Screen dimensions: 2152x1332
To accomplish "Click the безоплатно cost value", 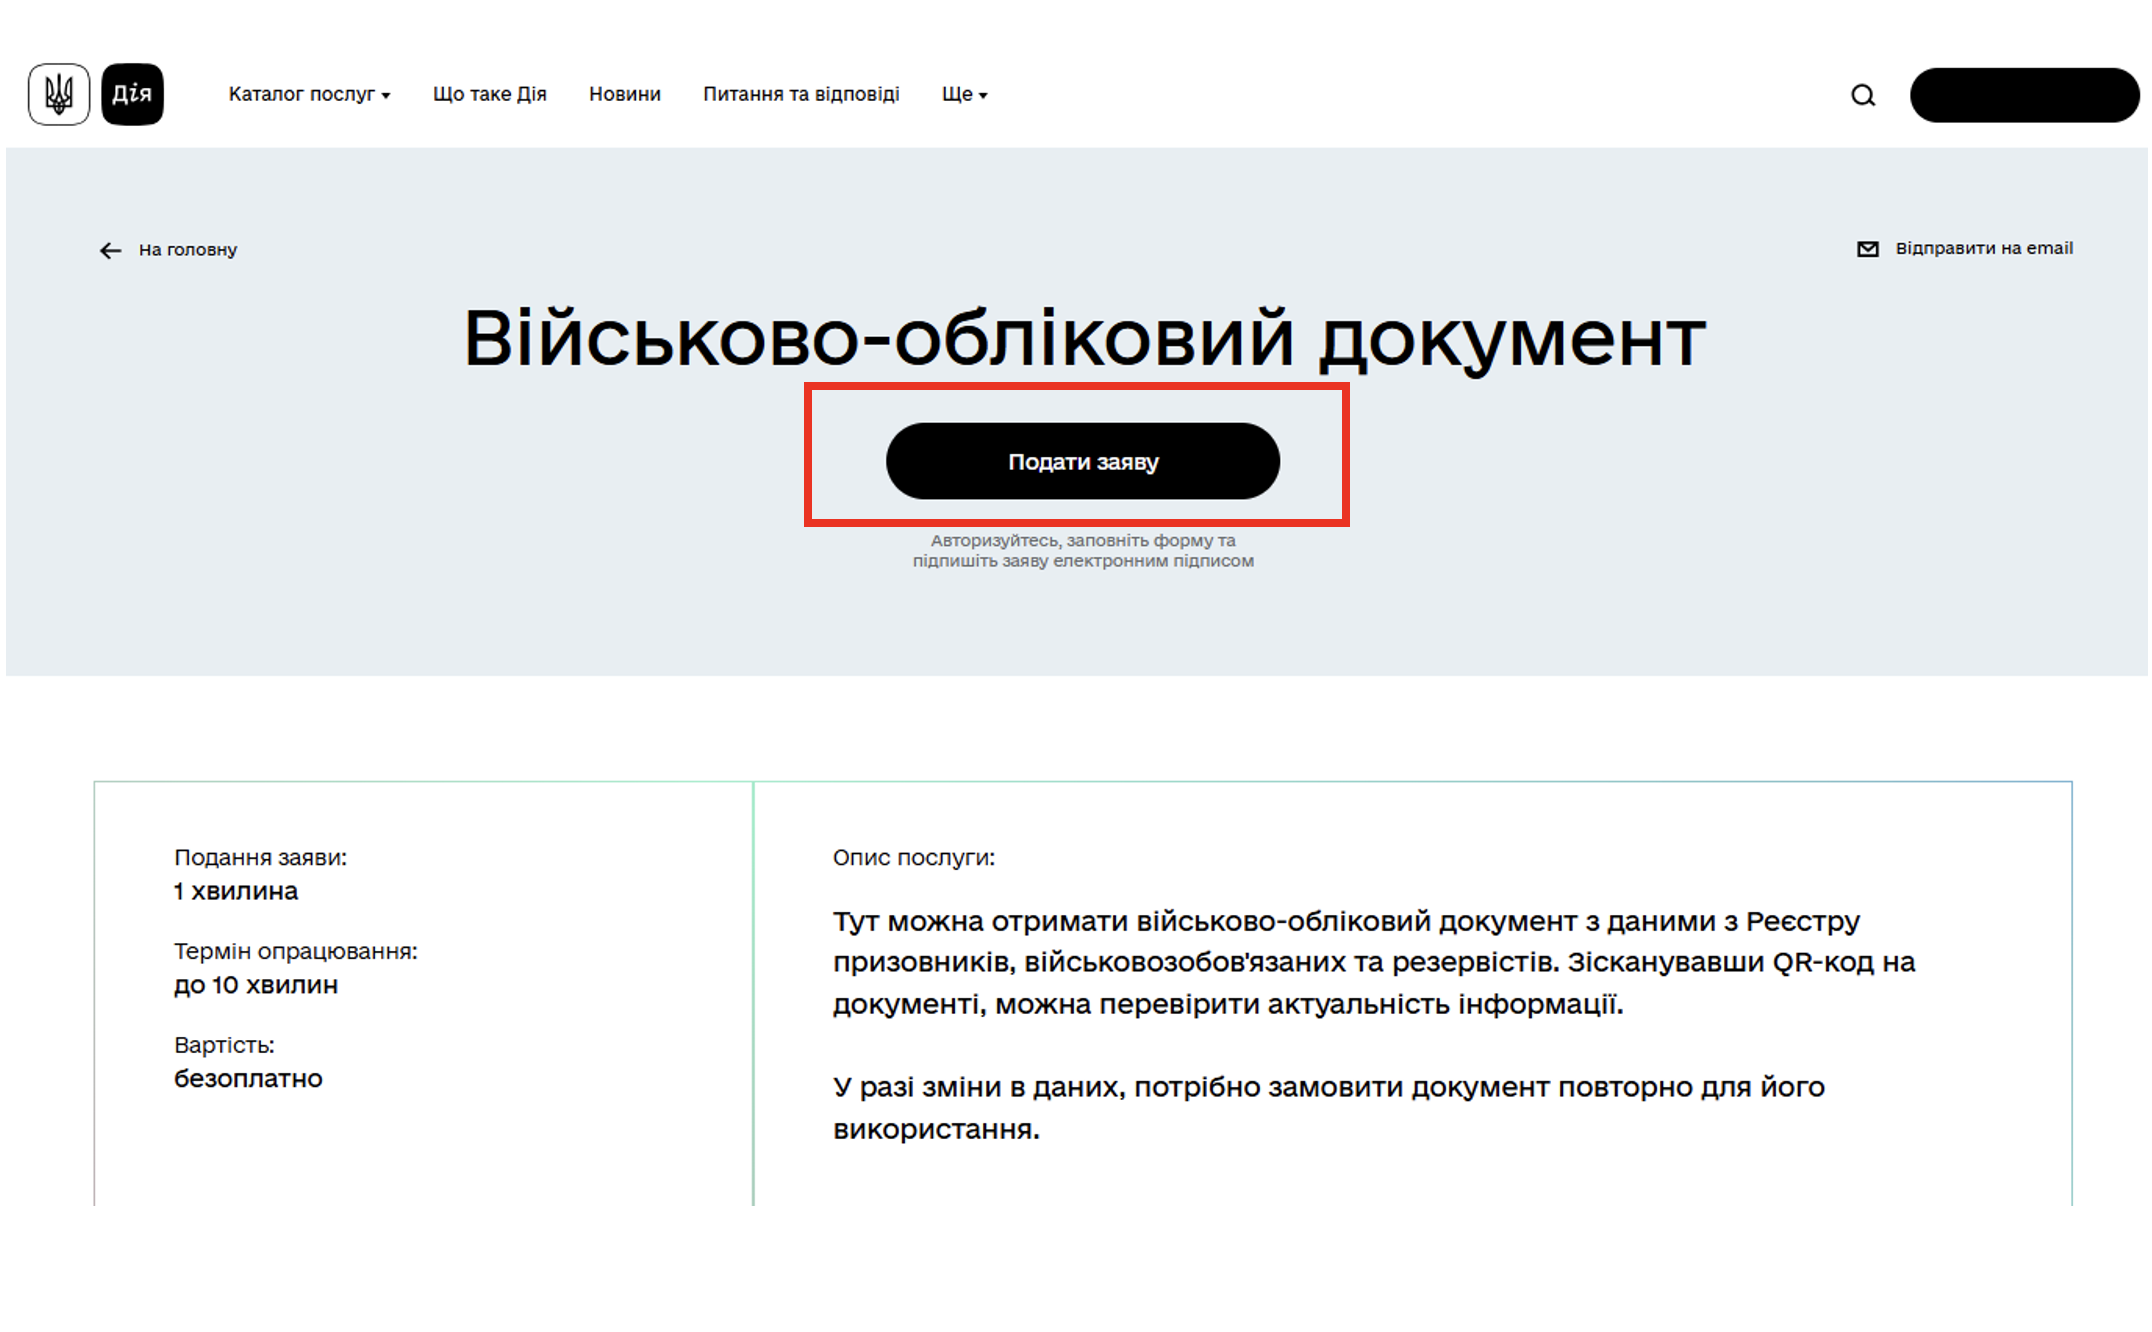I will (248, 1078).
